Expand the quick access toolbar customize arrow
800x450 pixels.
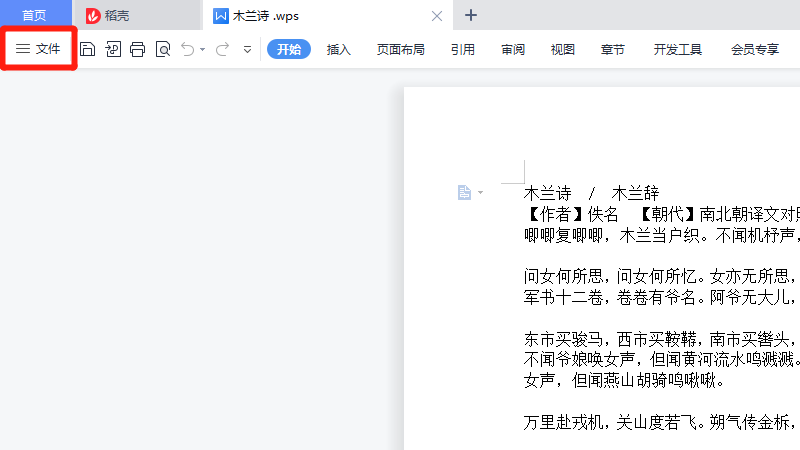click(247, 49)
